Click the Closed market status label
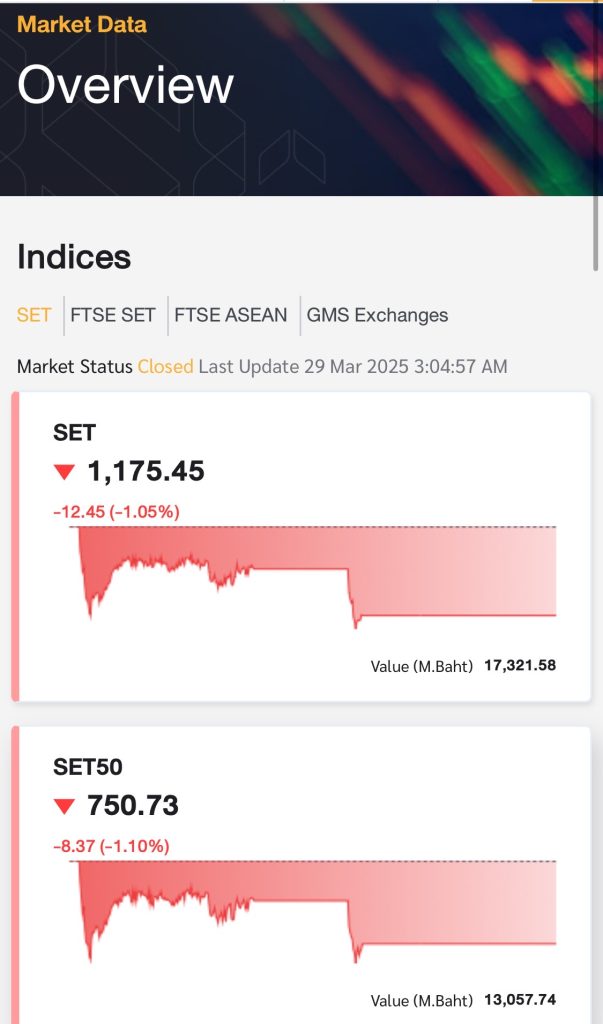 point(165,367)
